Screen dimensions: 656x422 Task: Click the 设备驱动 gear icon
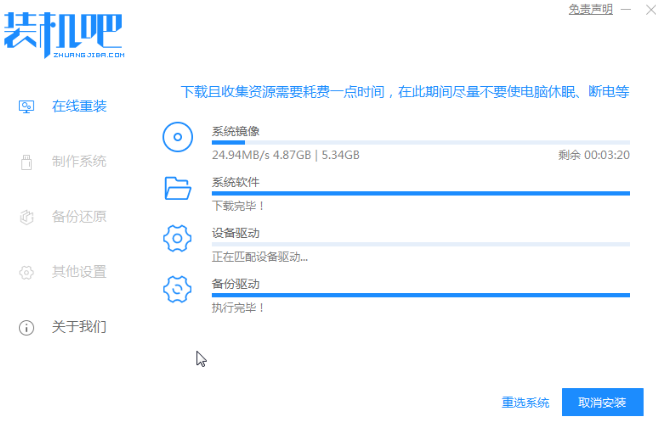(x=177, y=238)
